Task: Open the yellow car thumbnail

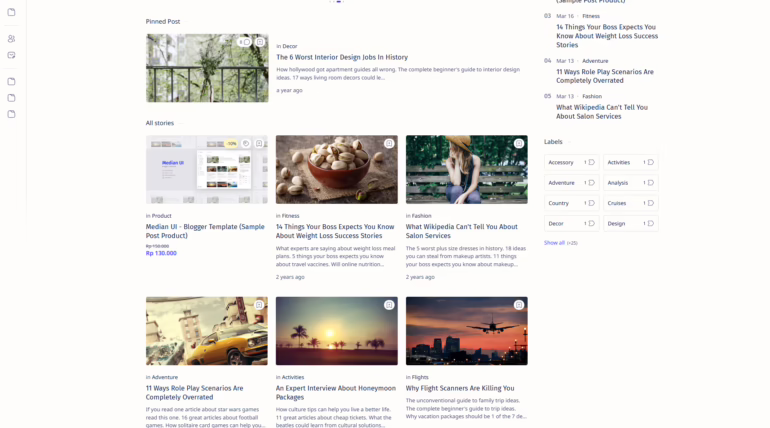Action: pos(207,331)
